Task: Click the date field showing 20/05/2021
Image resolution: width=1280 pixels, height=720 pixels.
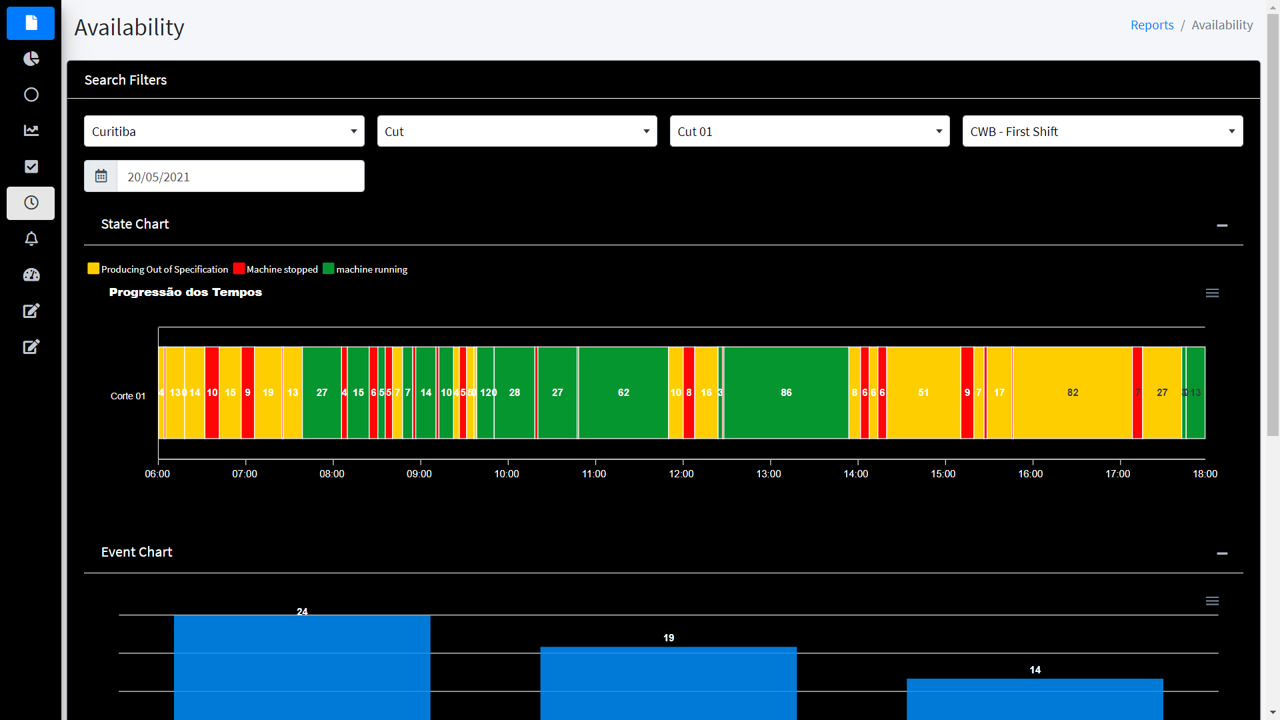Action: 240,176
